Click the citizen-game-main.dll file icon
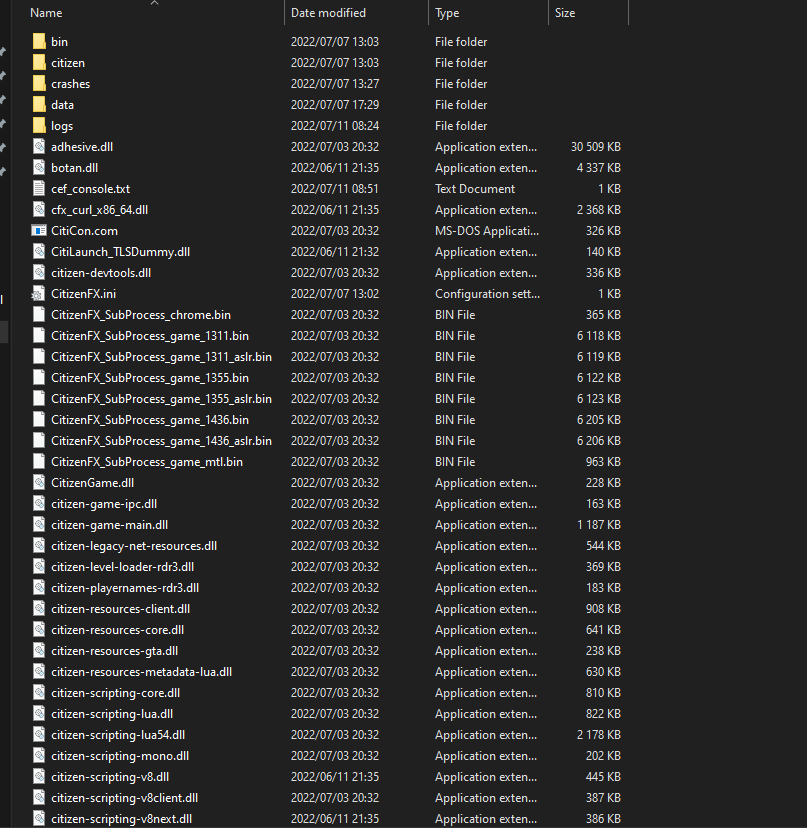This screenshot has width=807, height=828. [39, 525]
